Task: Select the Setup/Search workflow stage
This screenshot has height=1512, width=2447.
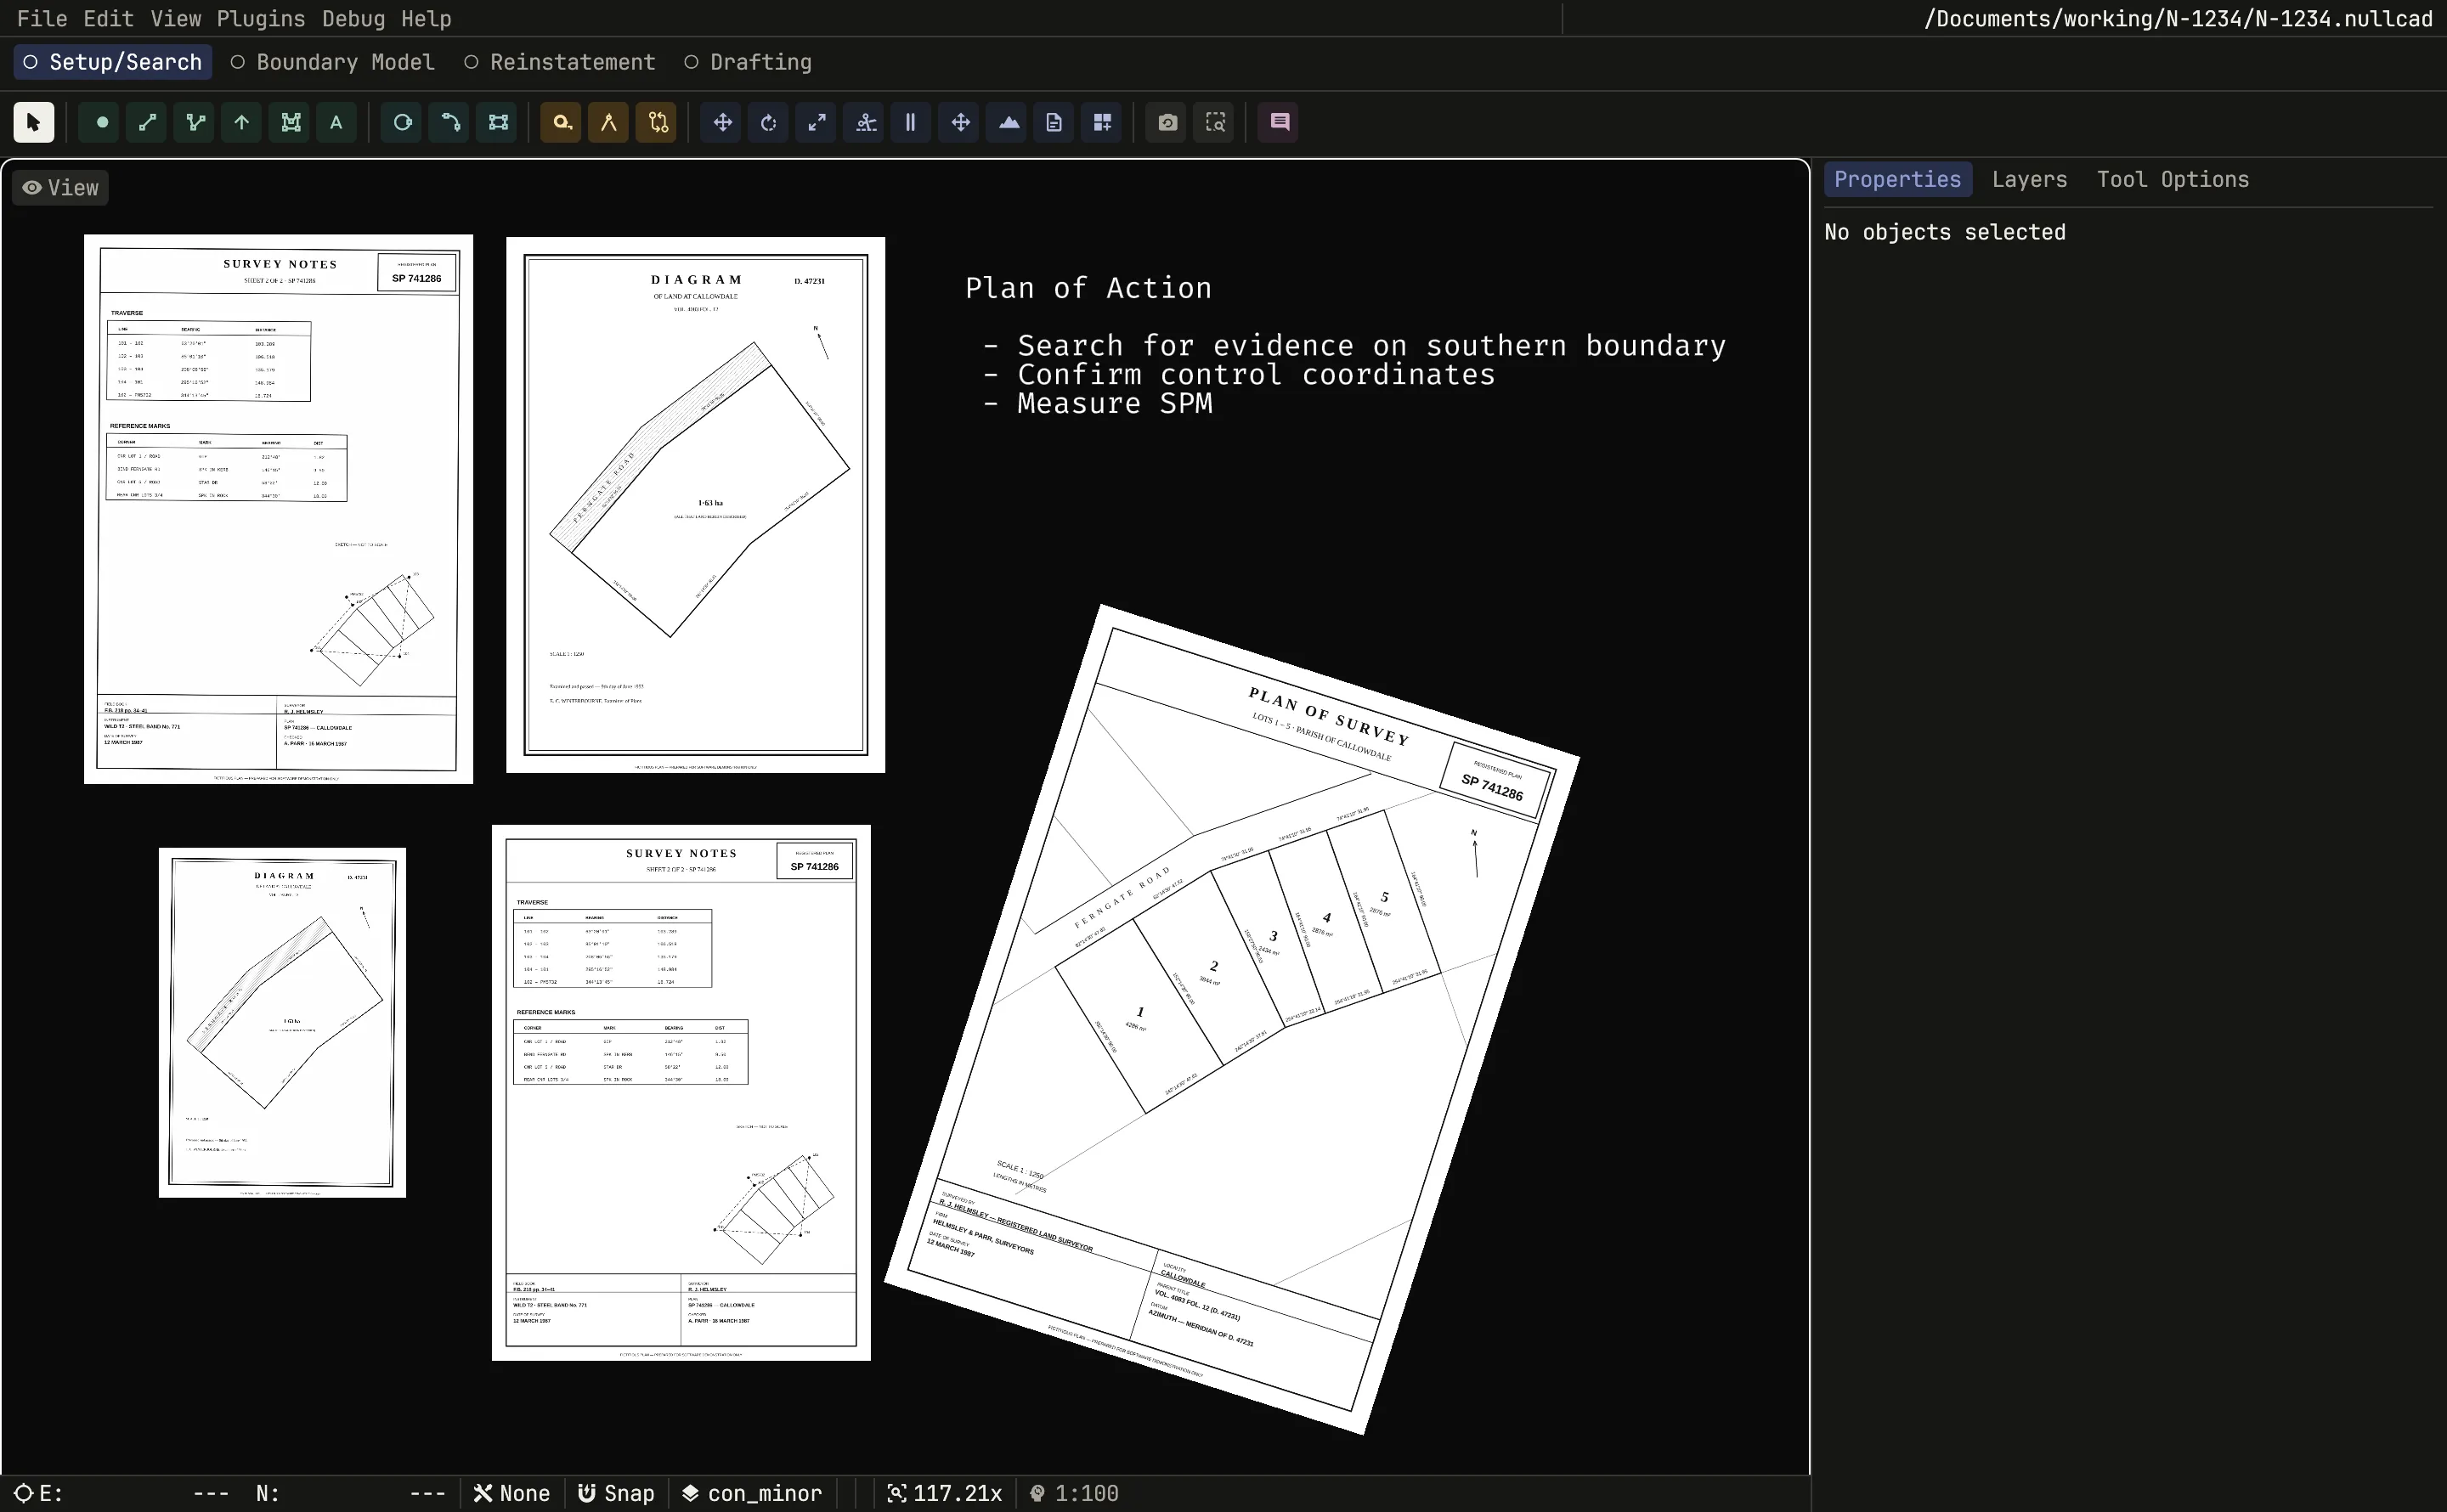Action: (x=113, y=62)
